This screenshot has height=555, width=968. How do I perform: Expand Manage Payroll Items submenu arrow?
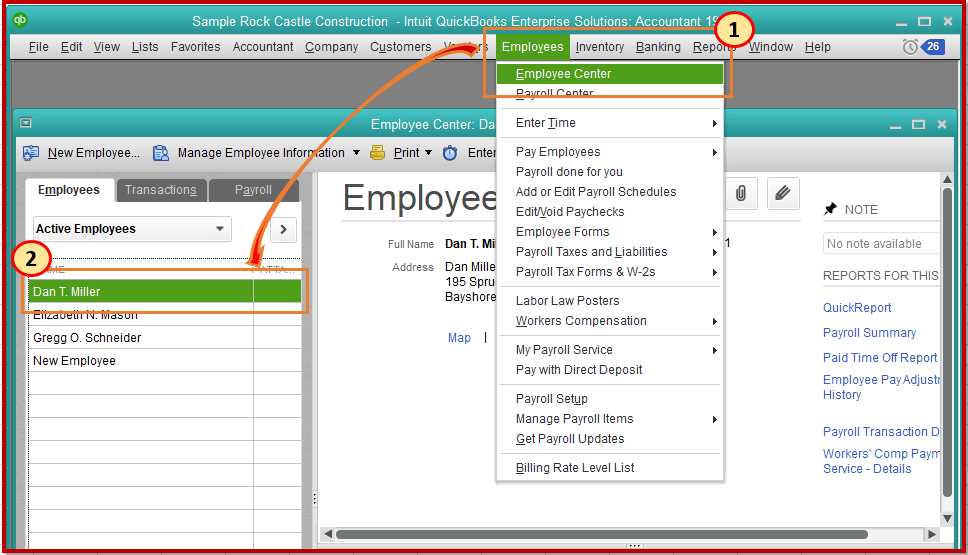pos(714,420)
